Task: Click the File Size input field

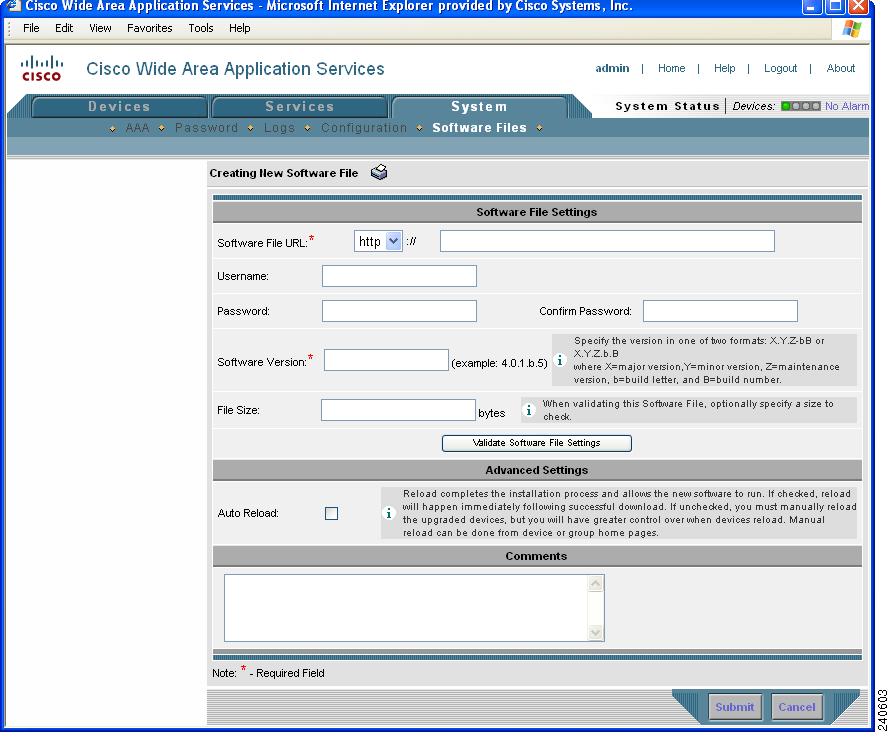Action: (398, 410)
